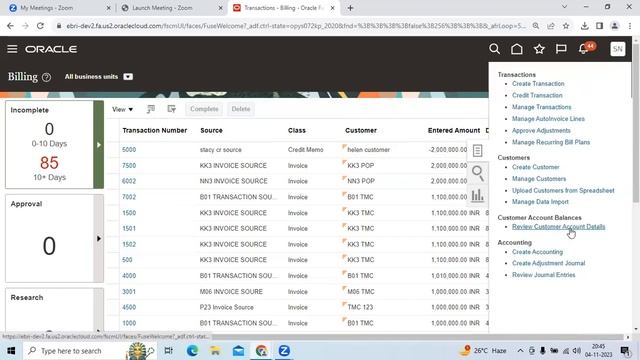This screenshot has width=640, height=360.
Task: Open Manage AutoInvoice Lines link
Action: pos(548,119)
